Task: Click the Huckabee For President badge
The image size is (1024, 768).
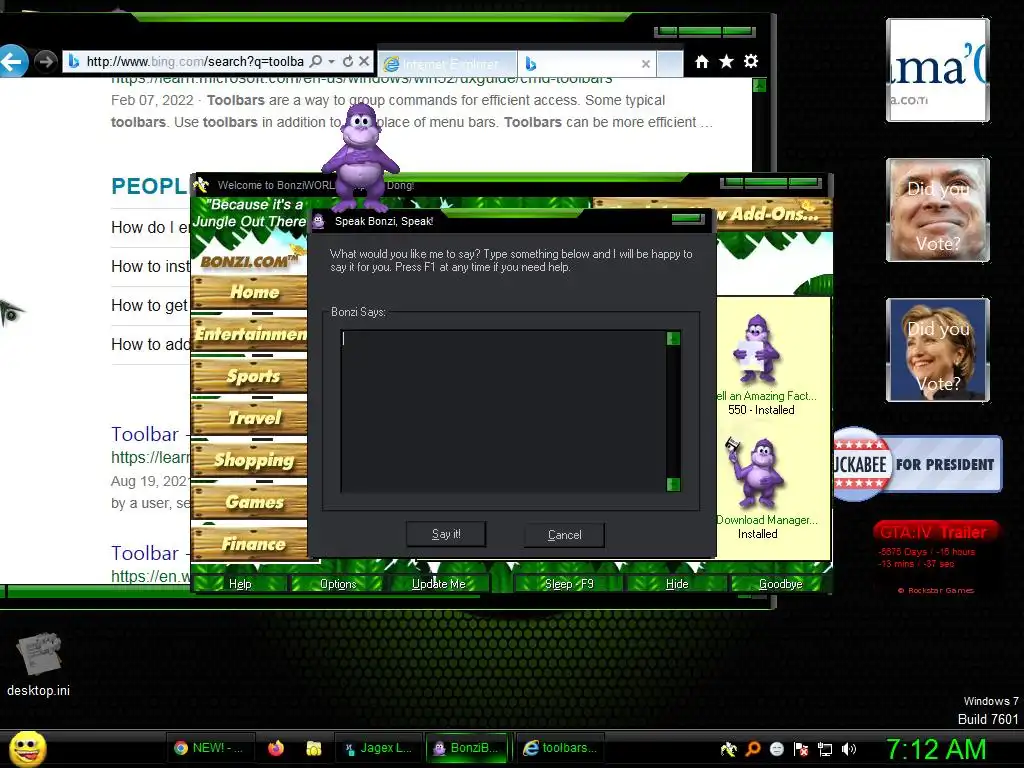Action: [918, 464]
